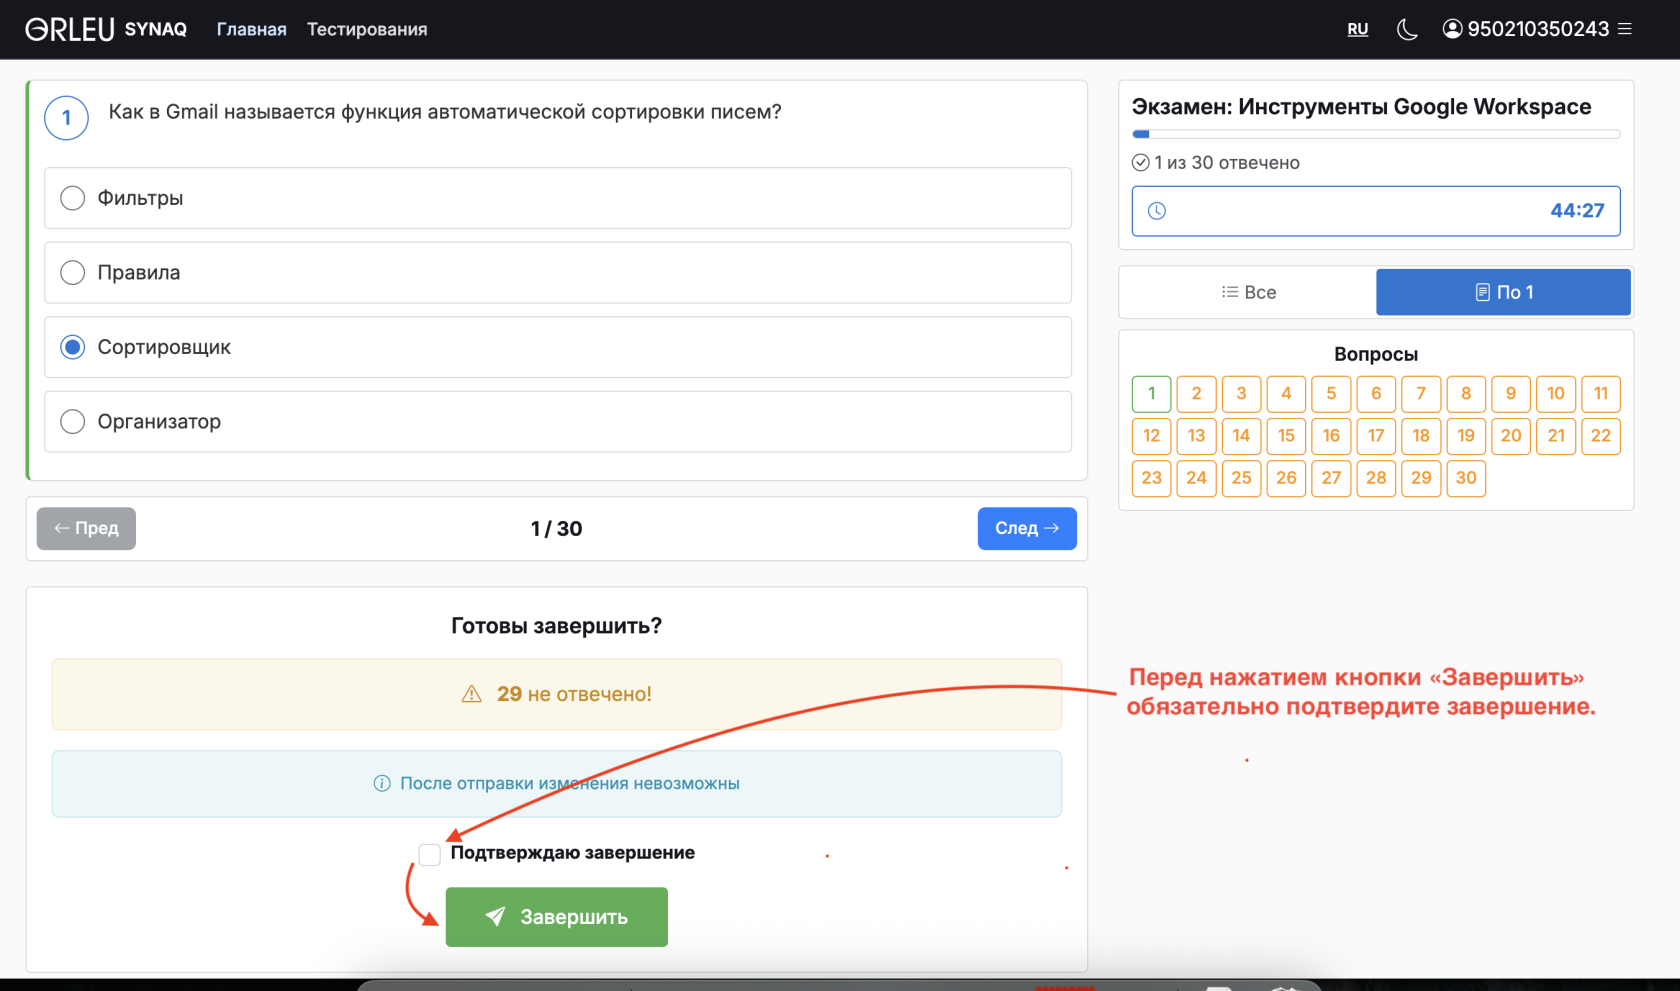Viewport: 1680px width, 991px height.
Task: Jump to question 15 in the grid
Action: (x=1286, y=436)
